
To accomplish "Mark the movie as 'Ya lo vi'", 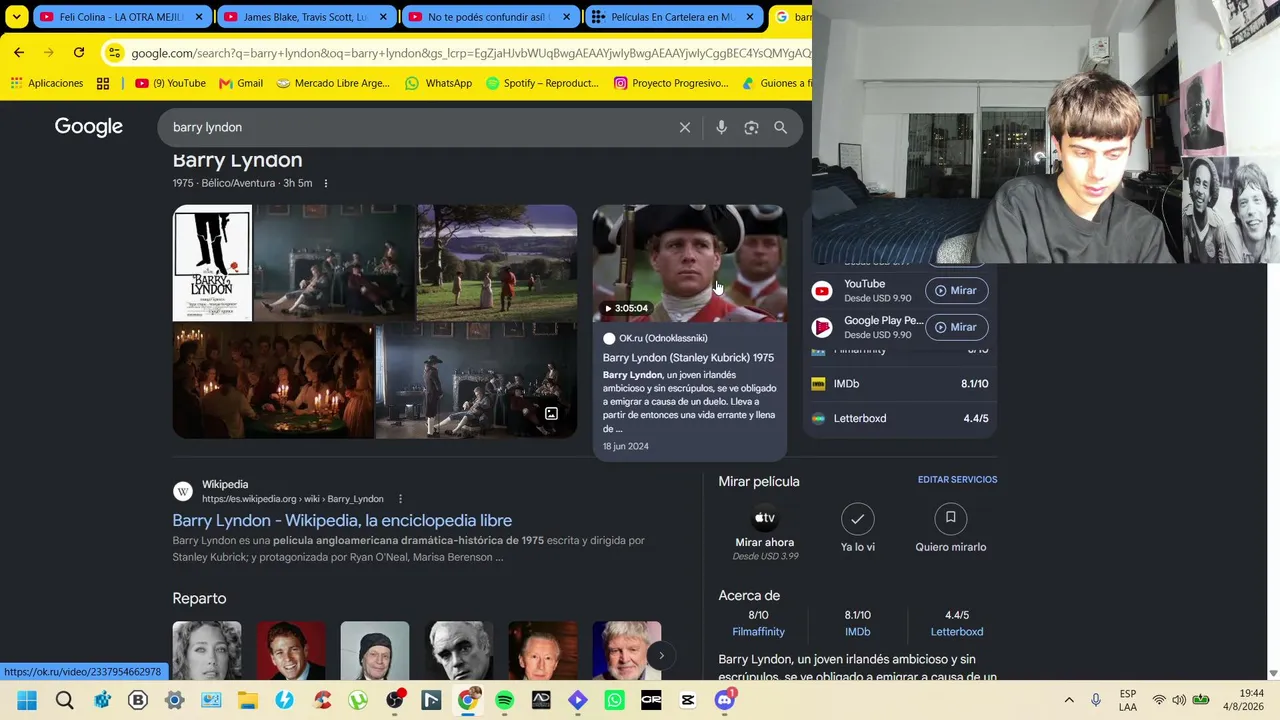I will click(x=858, y=529).
